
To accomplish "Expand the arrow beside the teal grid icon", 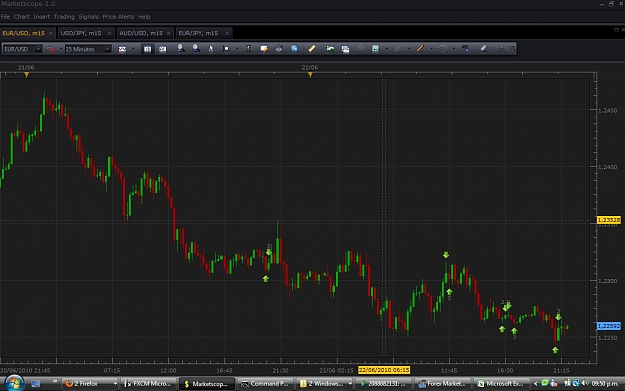I will click(x=387, y=49).
